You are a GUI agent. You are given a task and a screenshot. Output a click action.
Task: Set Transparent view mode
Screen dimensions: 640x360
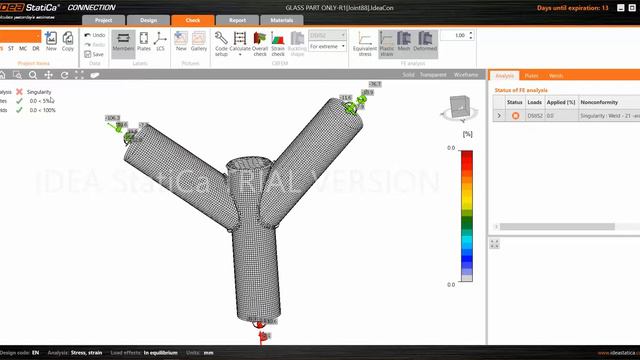tap(433, 75)
